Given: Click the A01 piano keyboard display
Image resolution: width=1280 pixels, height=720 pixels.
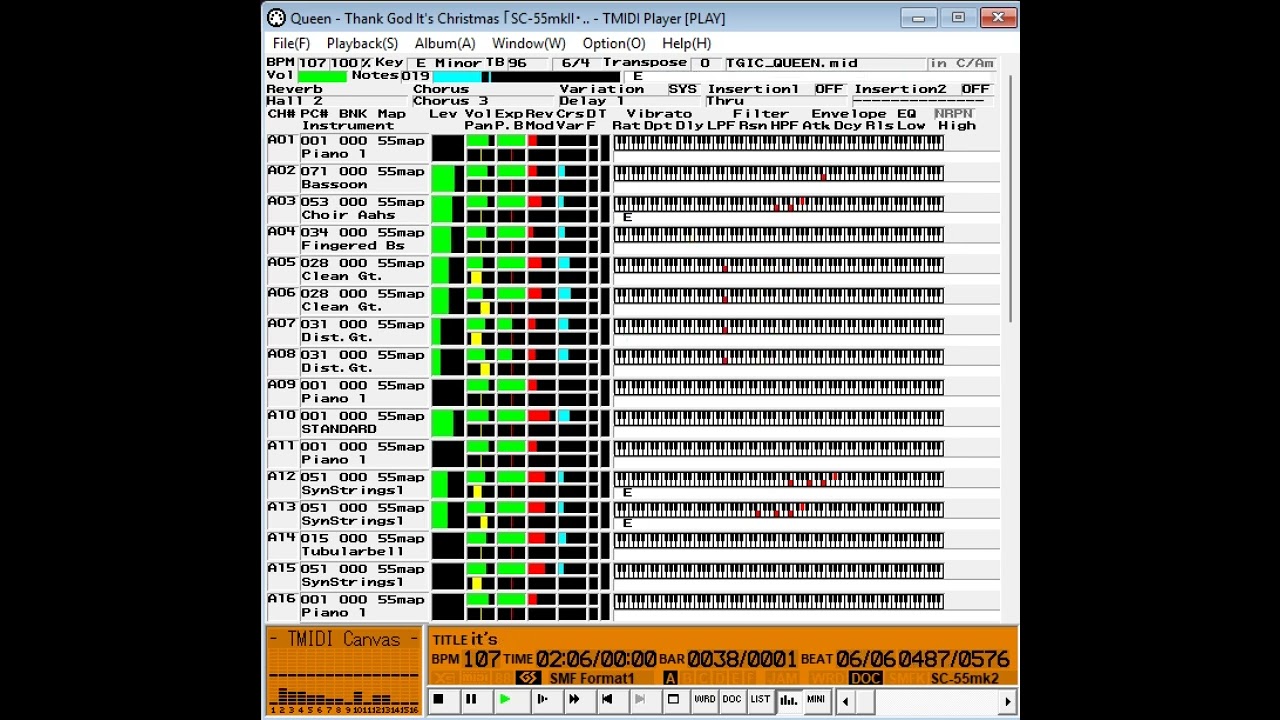Looking at the screenshot, I should (x=778, y=143).
